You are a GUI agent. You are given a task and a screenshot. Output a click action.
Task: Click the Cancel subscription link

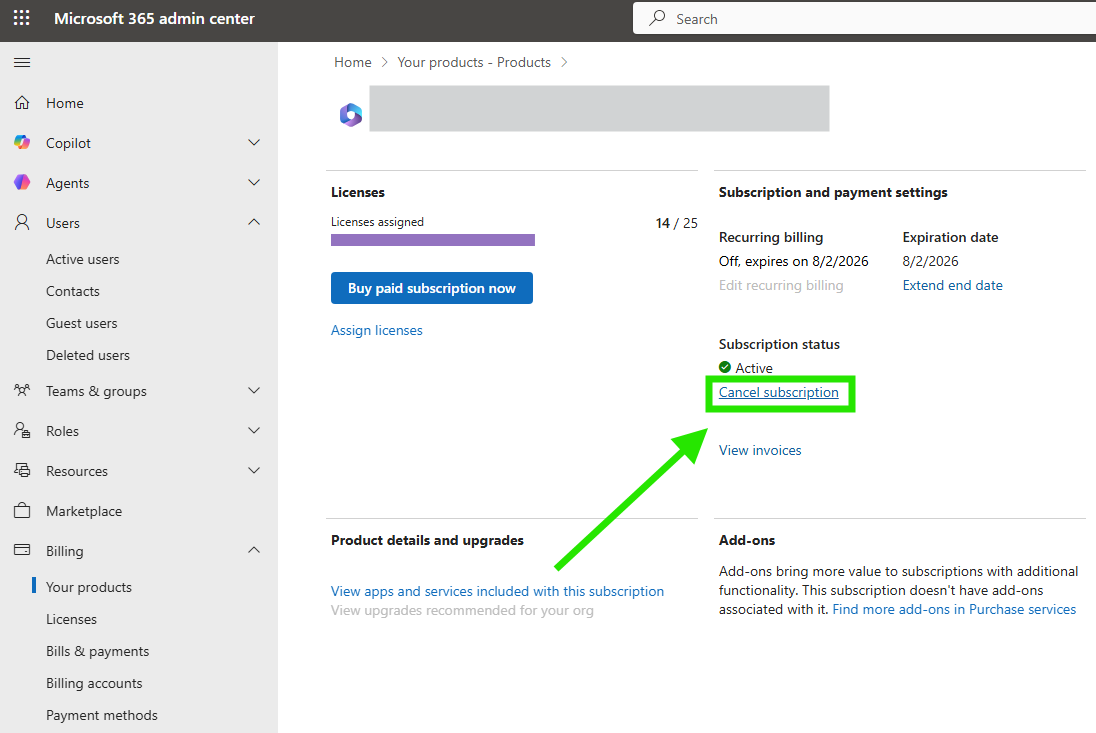779,393
